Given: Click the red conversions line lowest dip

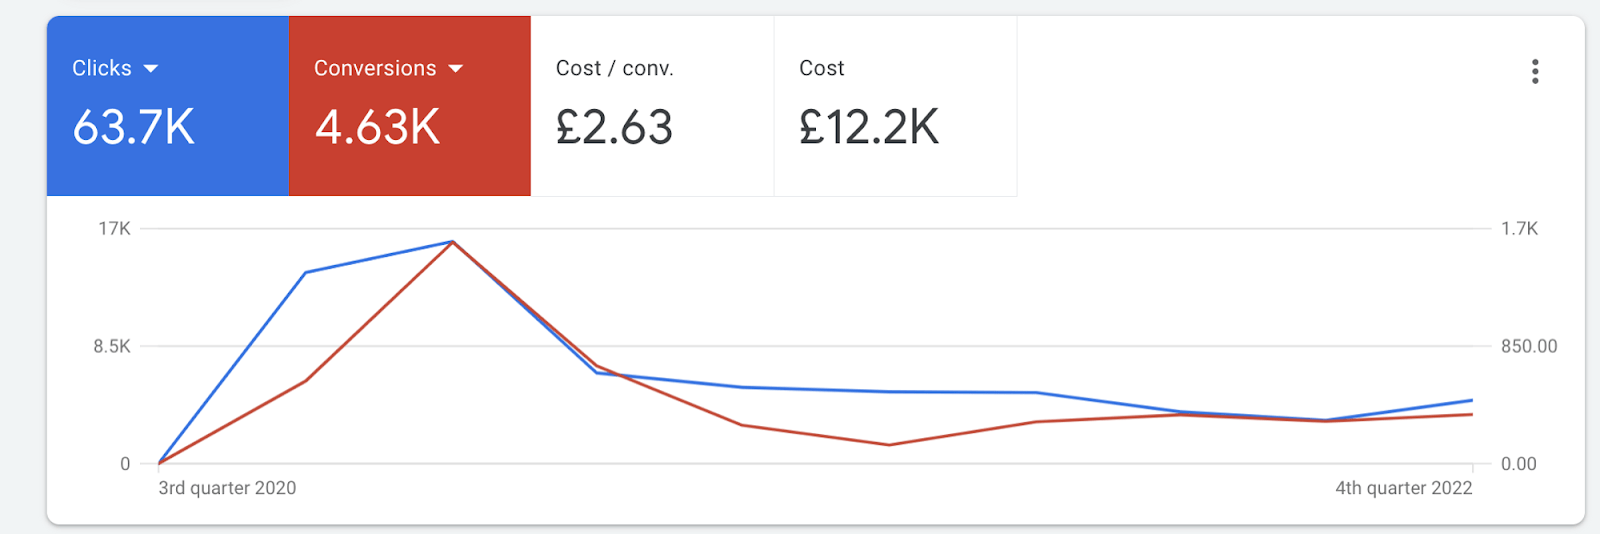Looking at the screenshot, I should point(889,445).
